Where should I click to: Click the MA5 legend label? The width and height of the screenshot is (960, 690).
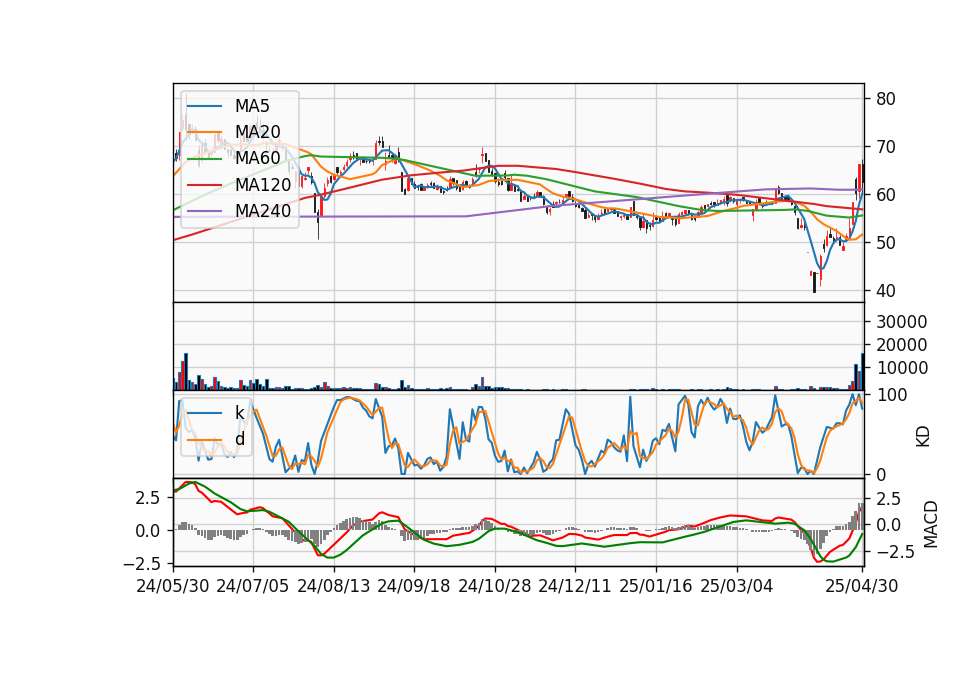[x=252, y=106]
